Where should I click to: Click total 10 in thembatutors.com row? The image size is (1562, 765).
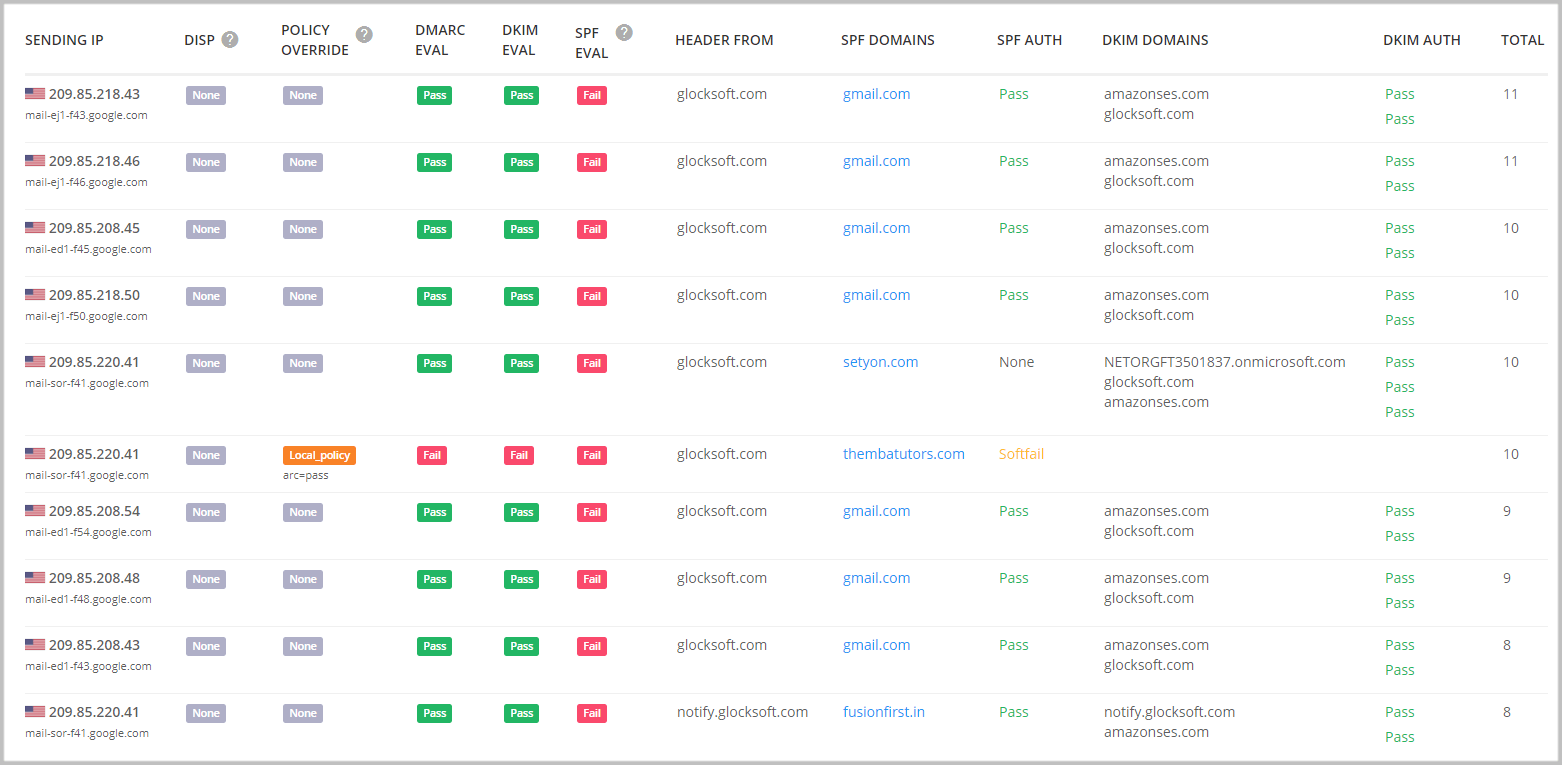point(1511,454)
